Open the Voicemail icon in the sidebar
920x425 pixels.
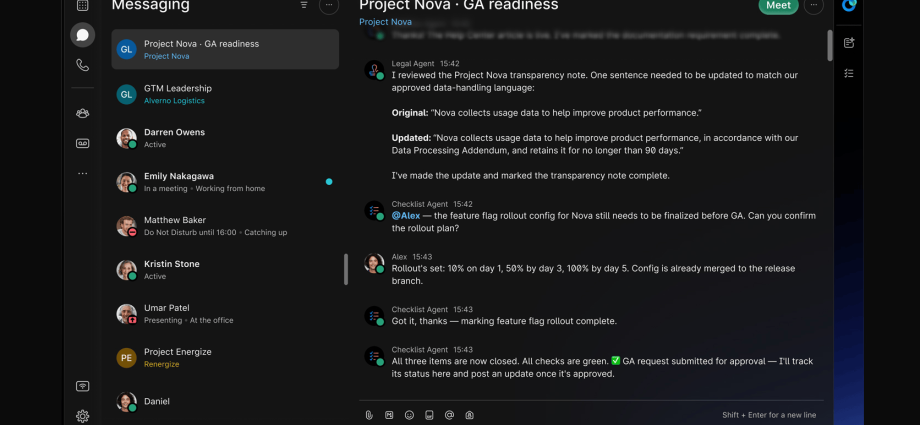click(x=83, y=143)
